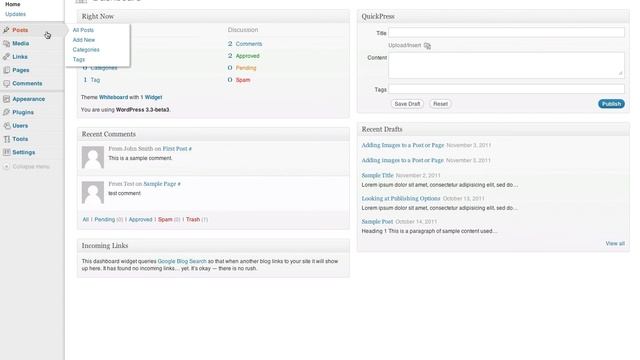Image resolution: width=640 pixels, height=360 pixels.
Task: Open the Pages menu label
Action: pyautogui.click(x=20, y=70)
